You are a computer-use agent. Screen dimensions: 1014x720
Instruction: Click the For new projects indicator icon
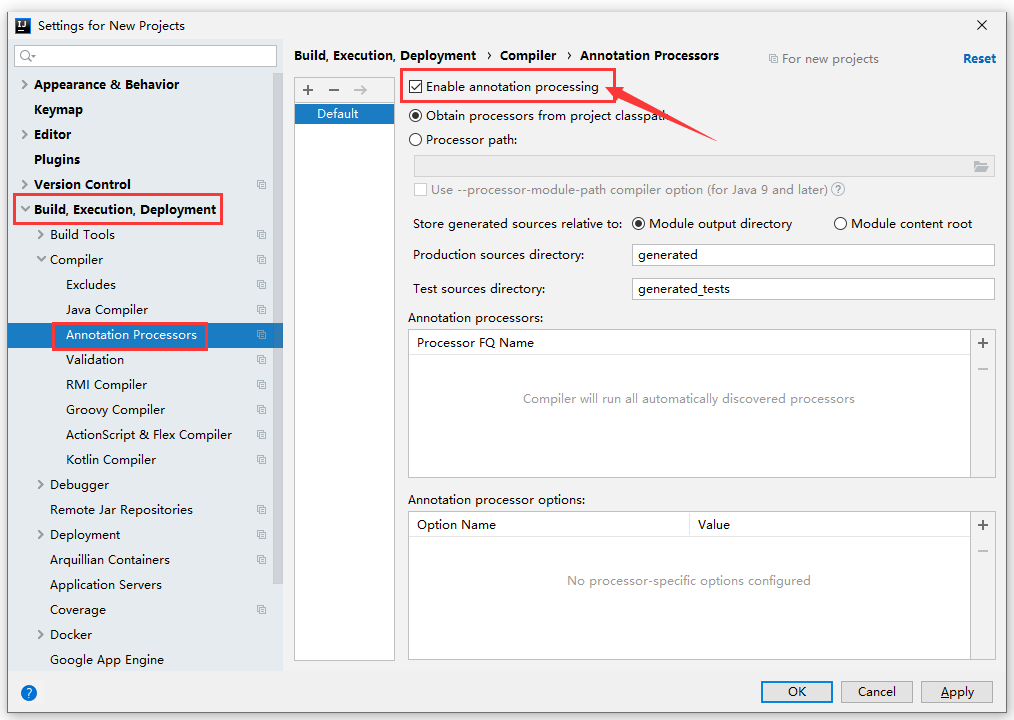(773, 59)
